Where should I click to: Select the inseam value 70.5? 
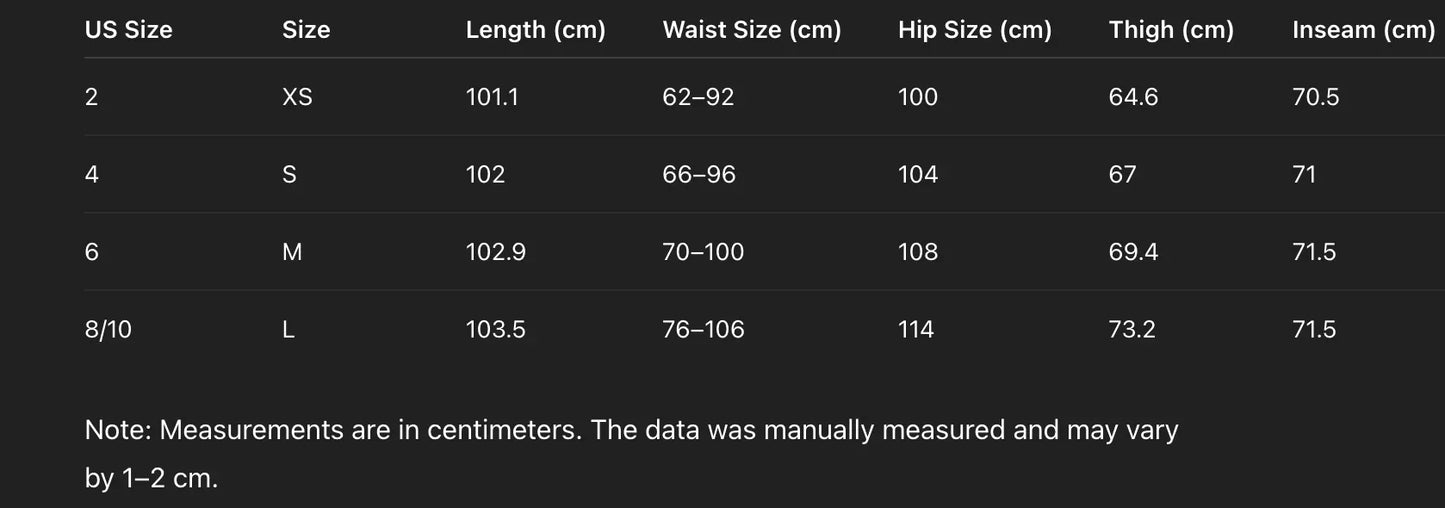tap(1316, 97)
